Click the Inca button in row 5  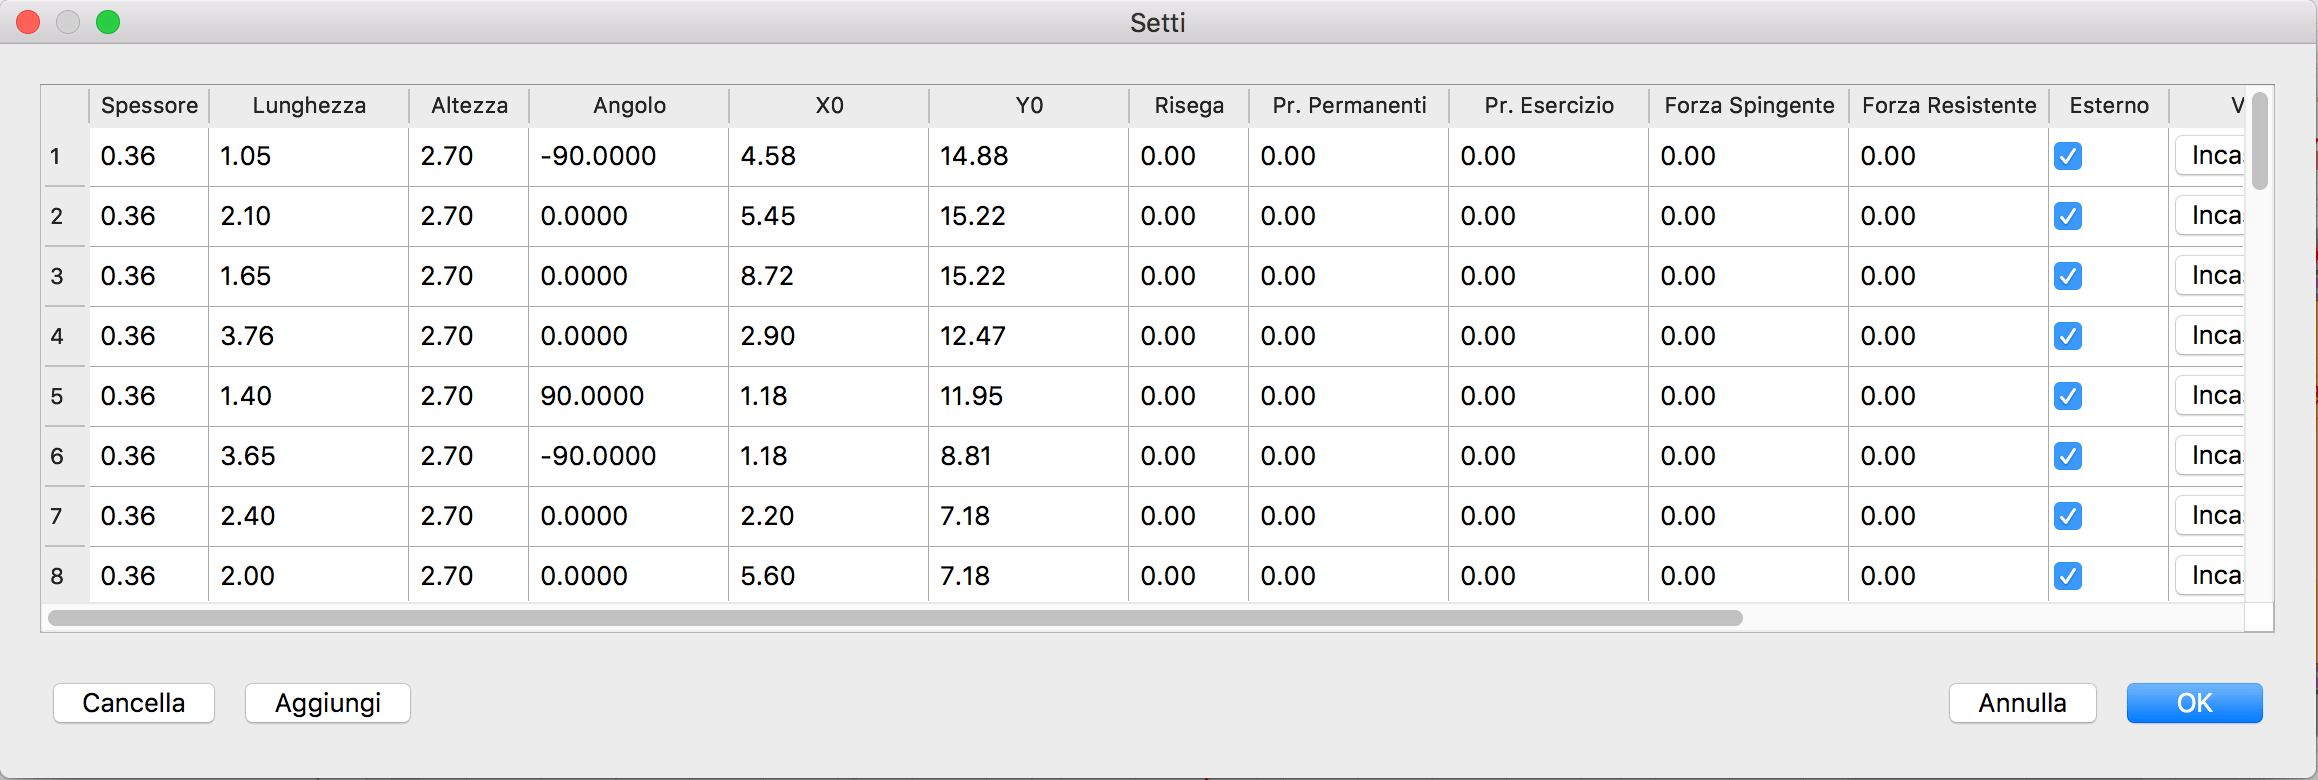tap(2212, 396)
